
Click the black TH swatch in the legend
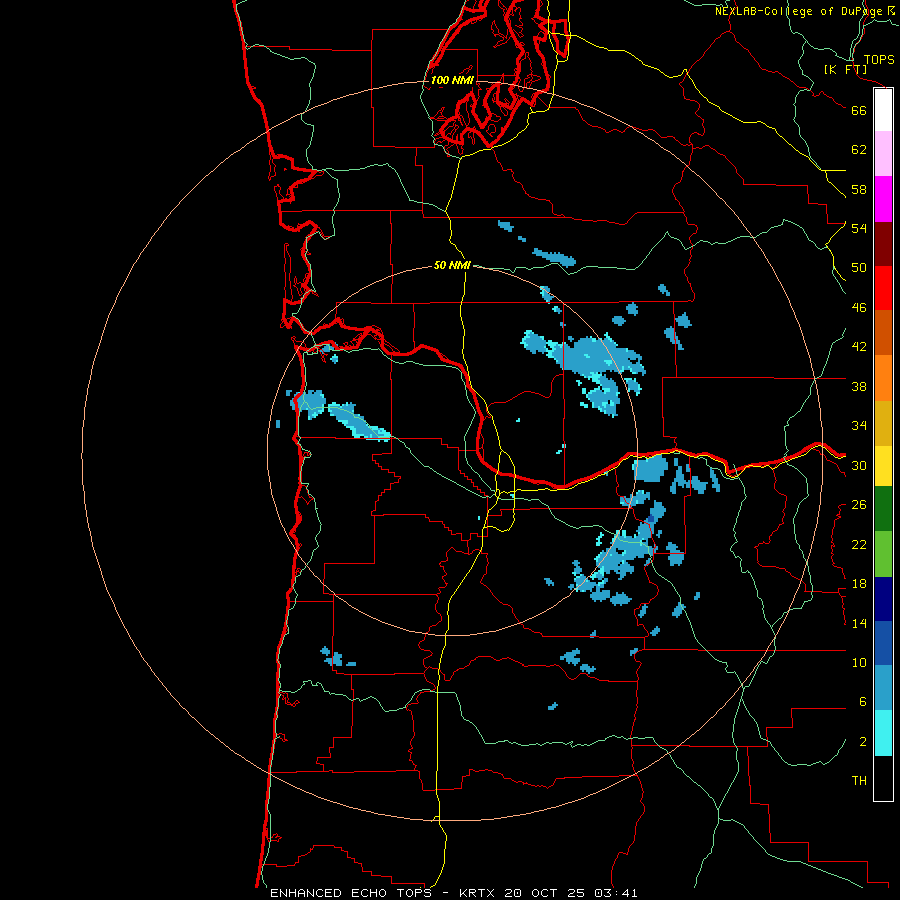[883, 778]
